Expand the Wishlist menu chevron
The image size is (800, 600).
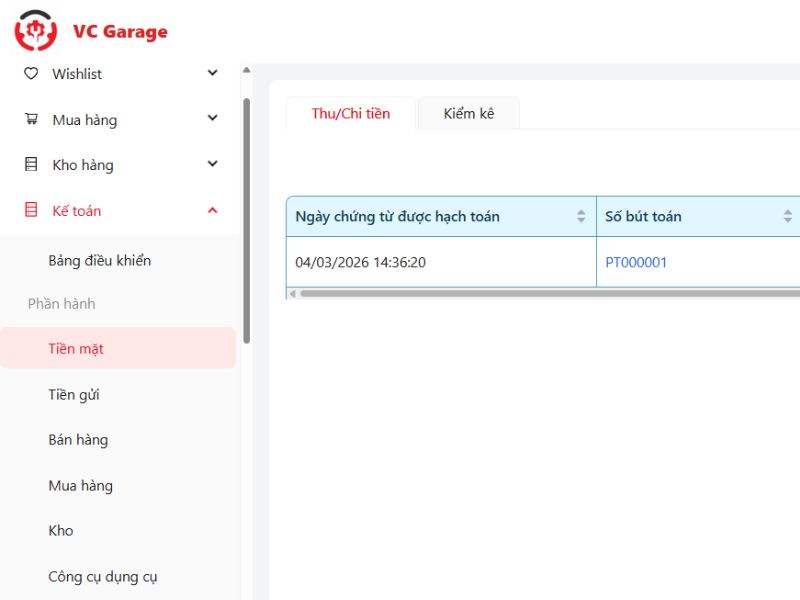point(212,73)
